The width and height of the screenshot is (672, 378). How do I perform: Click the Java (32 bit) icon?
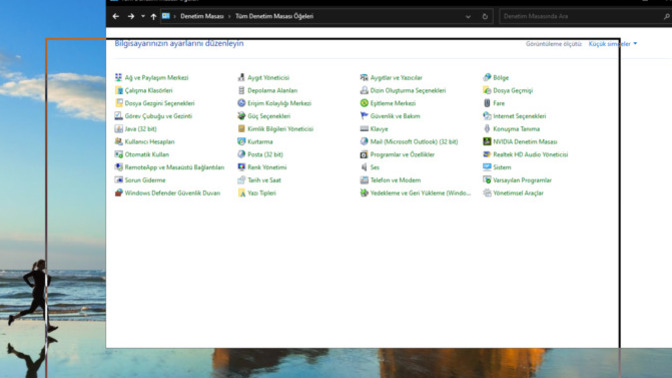[119, 129]
